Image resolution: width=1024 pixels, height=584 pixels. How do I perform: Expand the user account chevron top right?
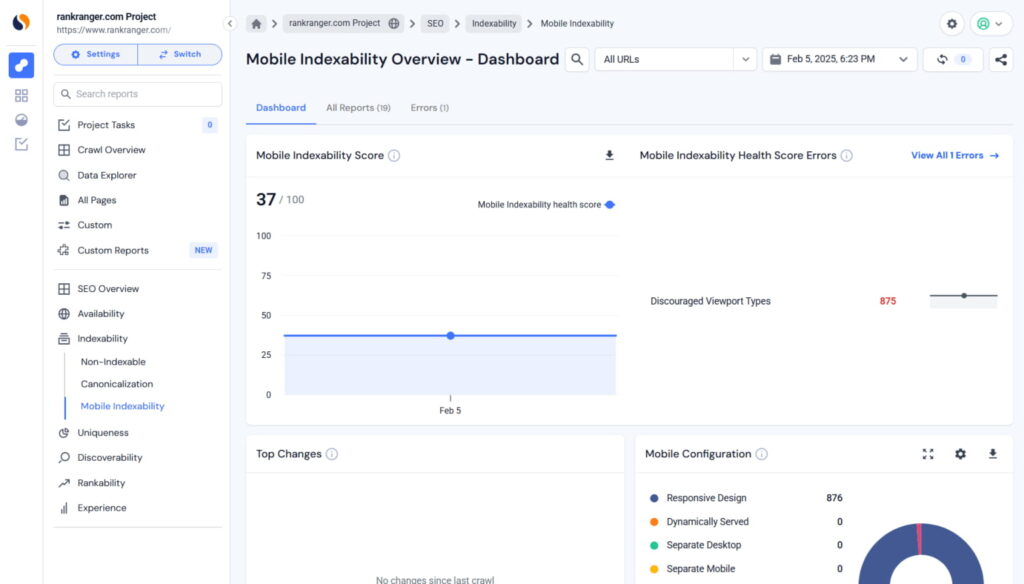[996, 23]
